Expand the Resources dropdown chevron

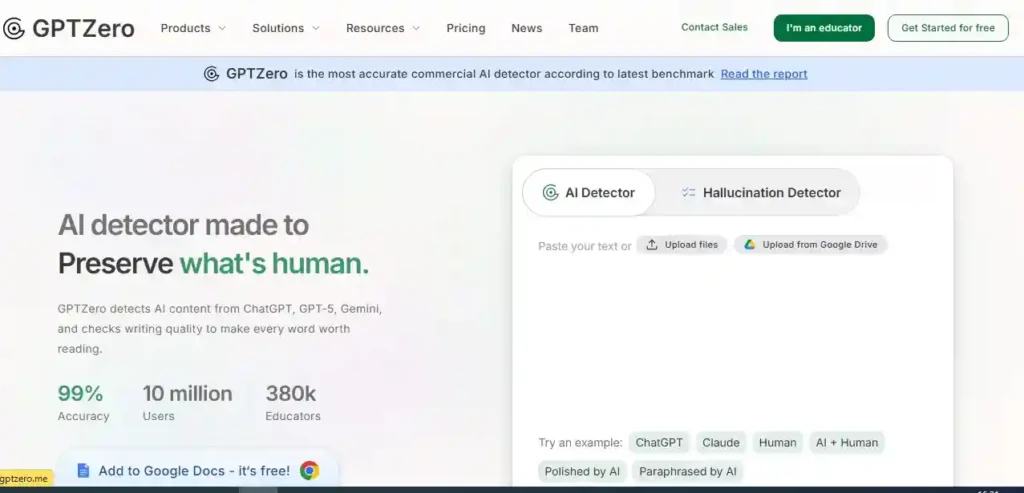click(x=416, y=28)
